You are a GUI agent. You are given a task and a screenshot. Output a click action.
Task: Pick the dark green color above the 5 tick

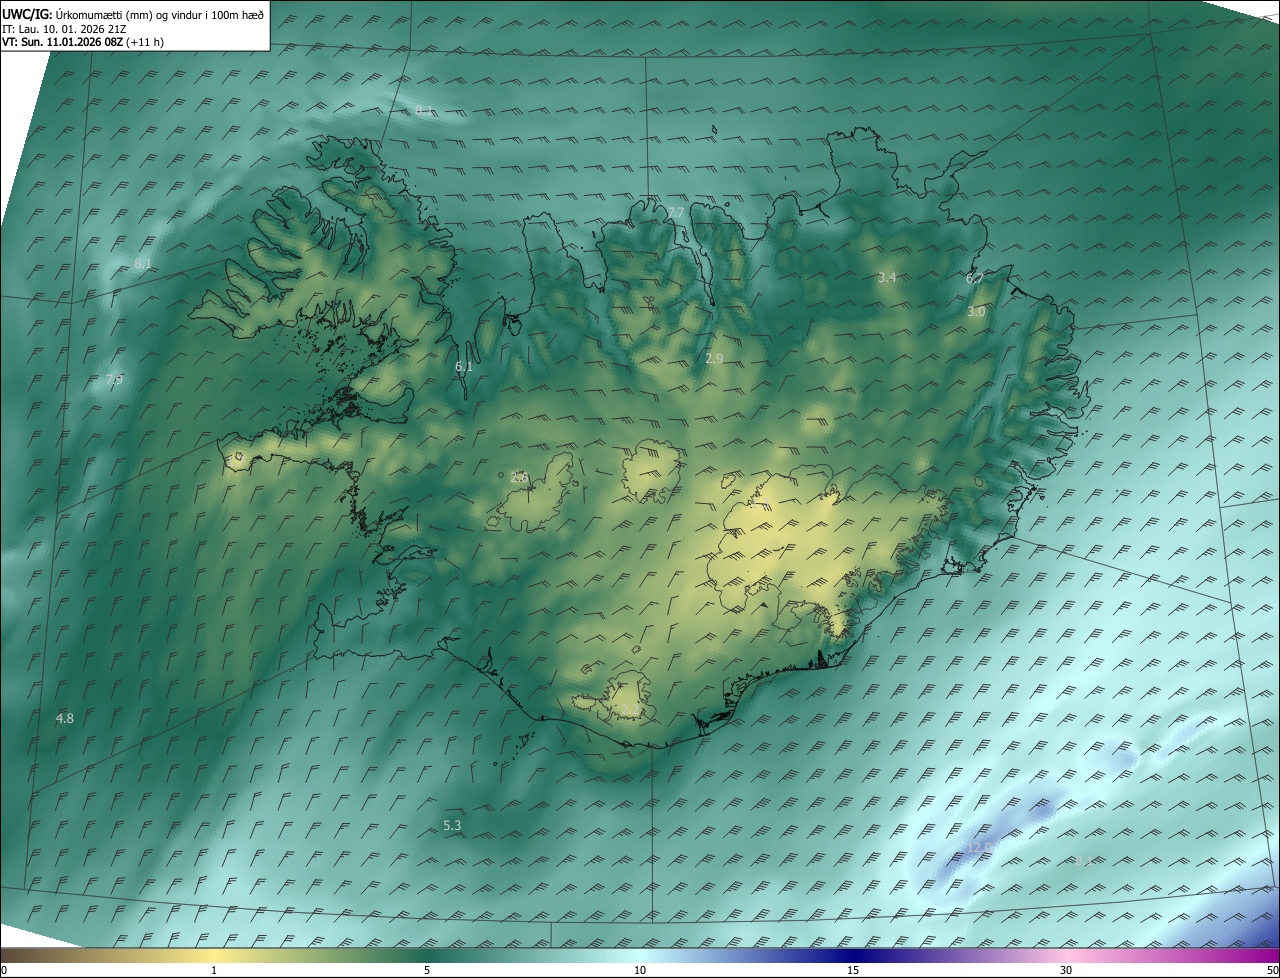[x=427, y=955]
